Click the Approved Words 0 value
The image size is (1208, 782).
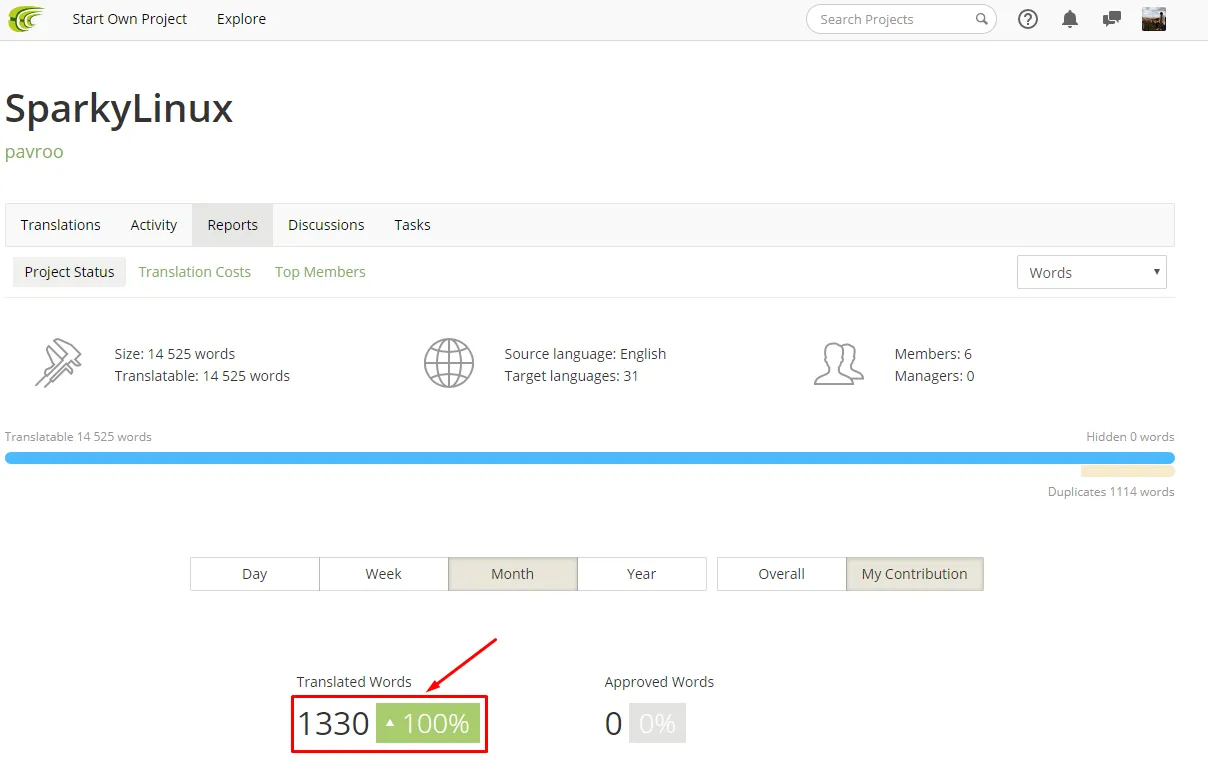(x=614, y=723)
